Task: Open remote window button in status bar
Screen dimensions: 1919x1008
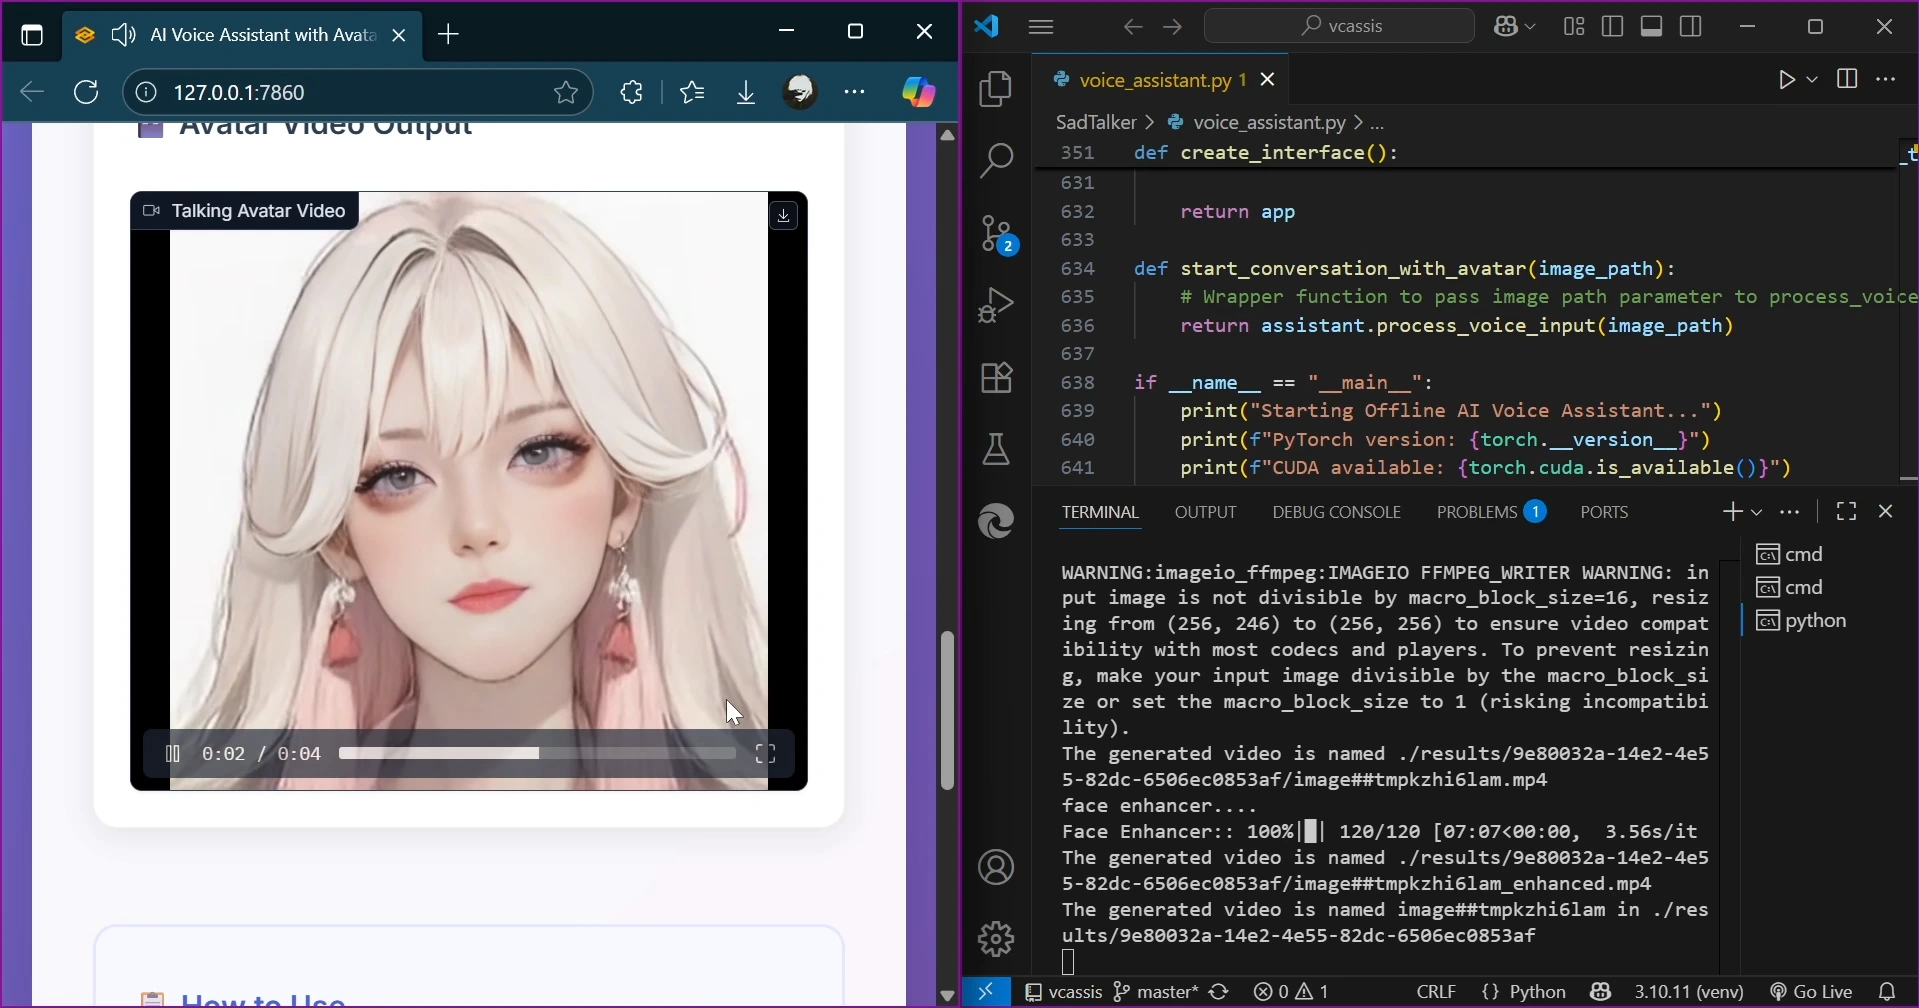Action: point(987,992)
